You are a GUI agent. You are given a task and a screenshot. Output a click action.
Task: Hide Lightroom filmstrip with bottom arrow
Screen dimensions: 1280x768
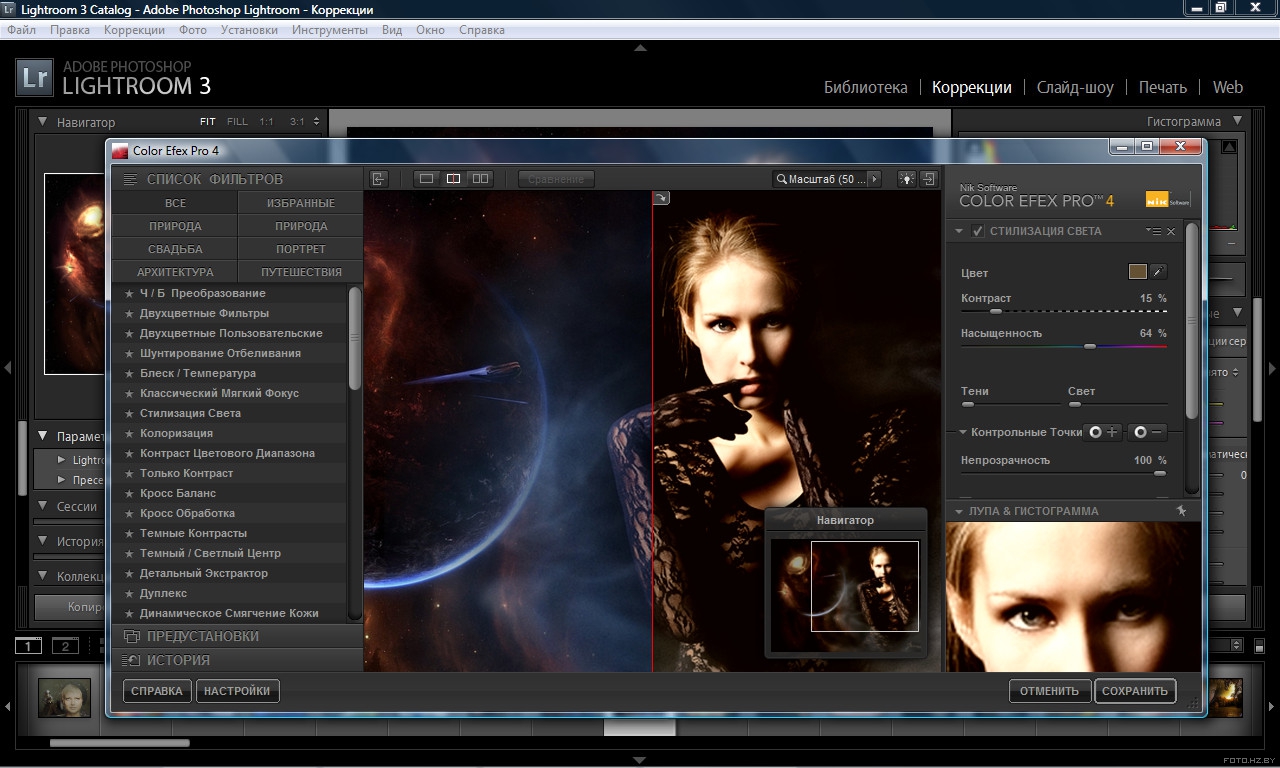[640, 760]
